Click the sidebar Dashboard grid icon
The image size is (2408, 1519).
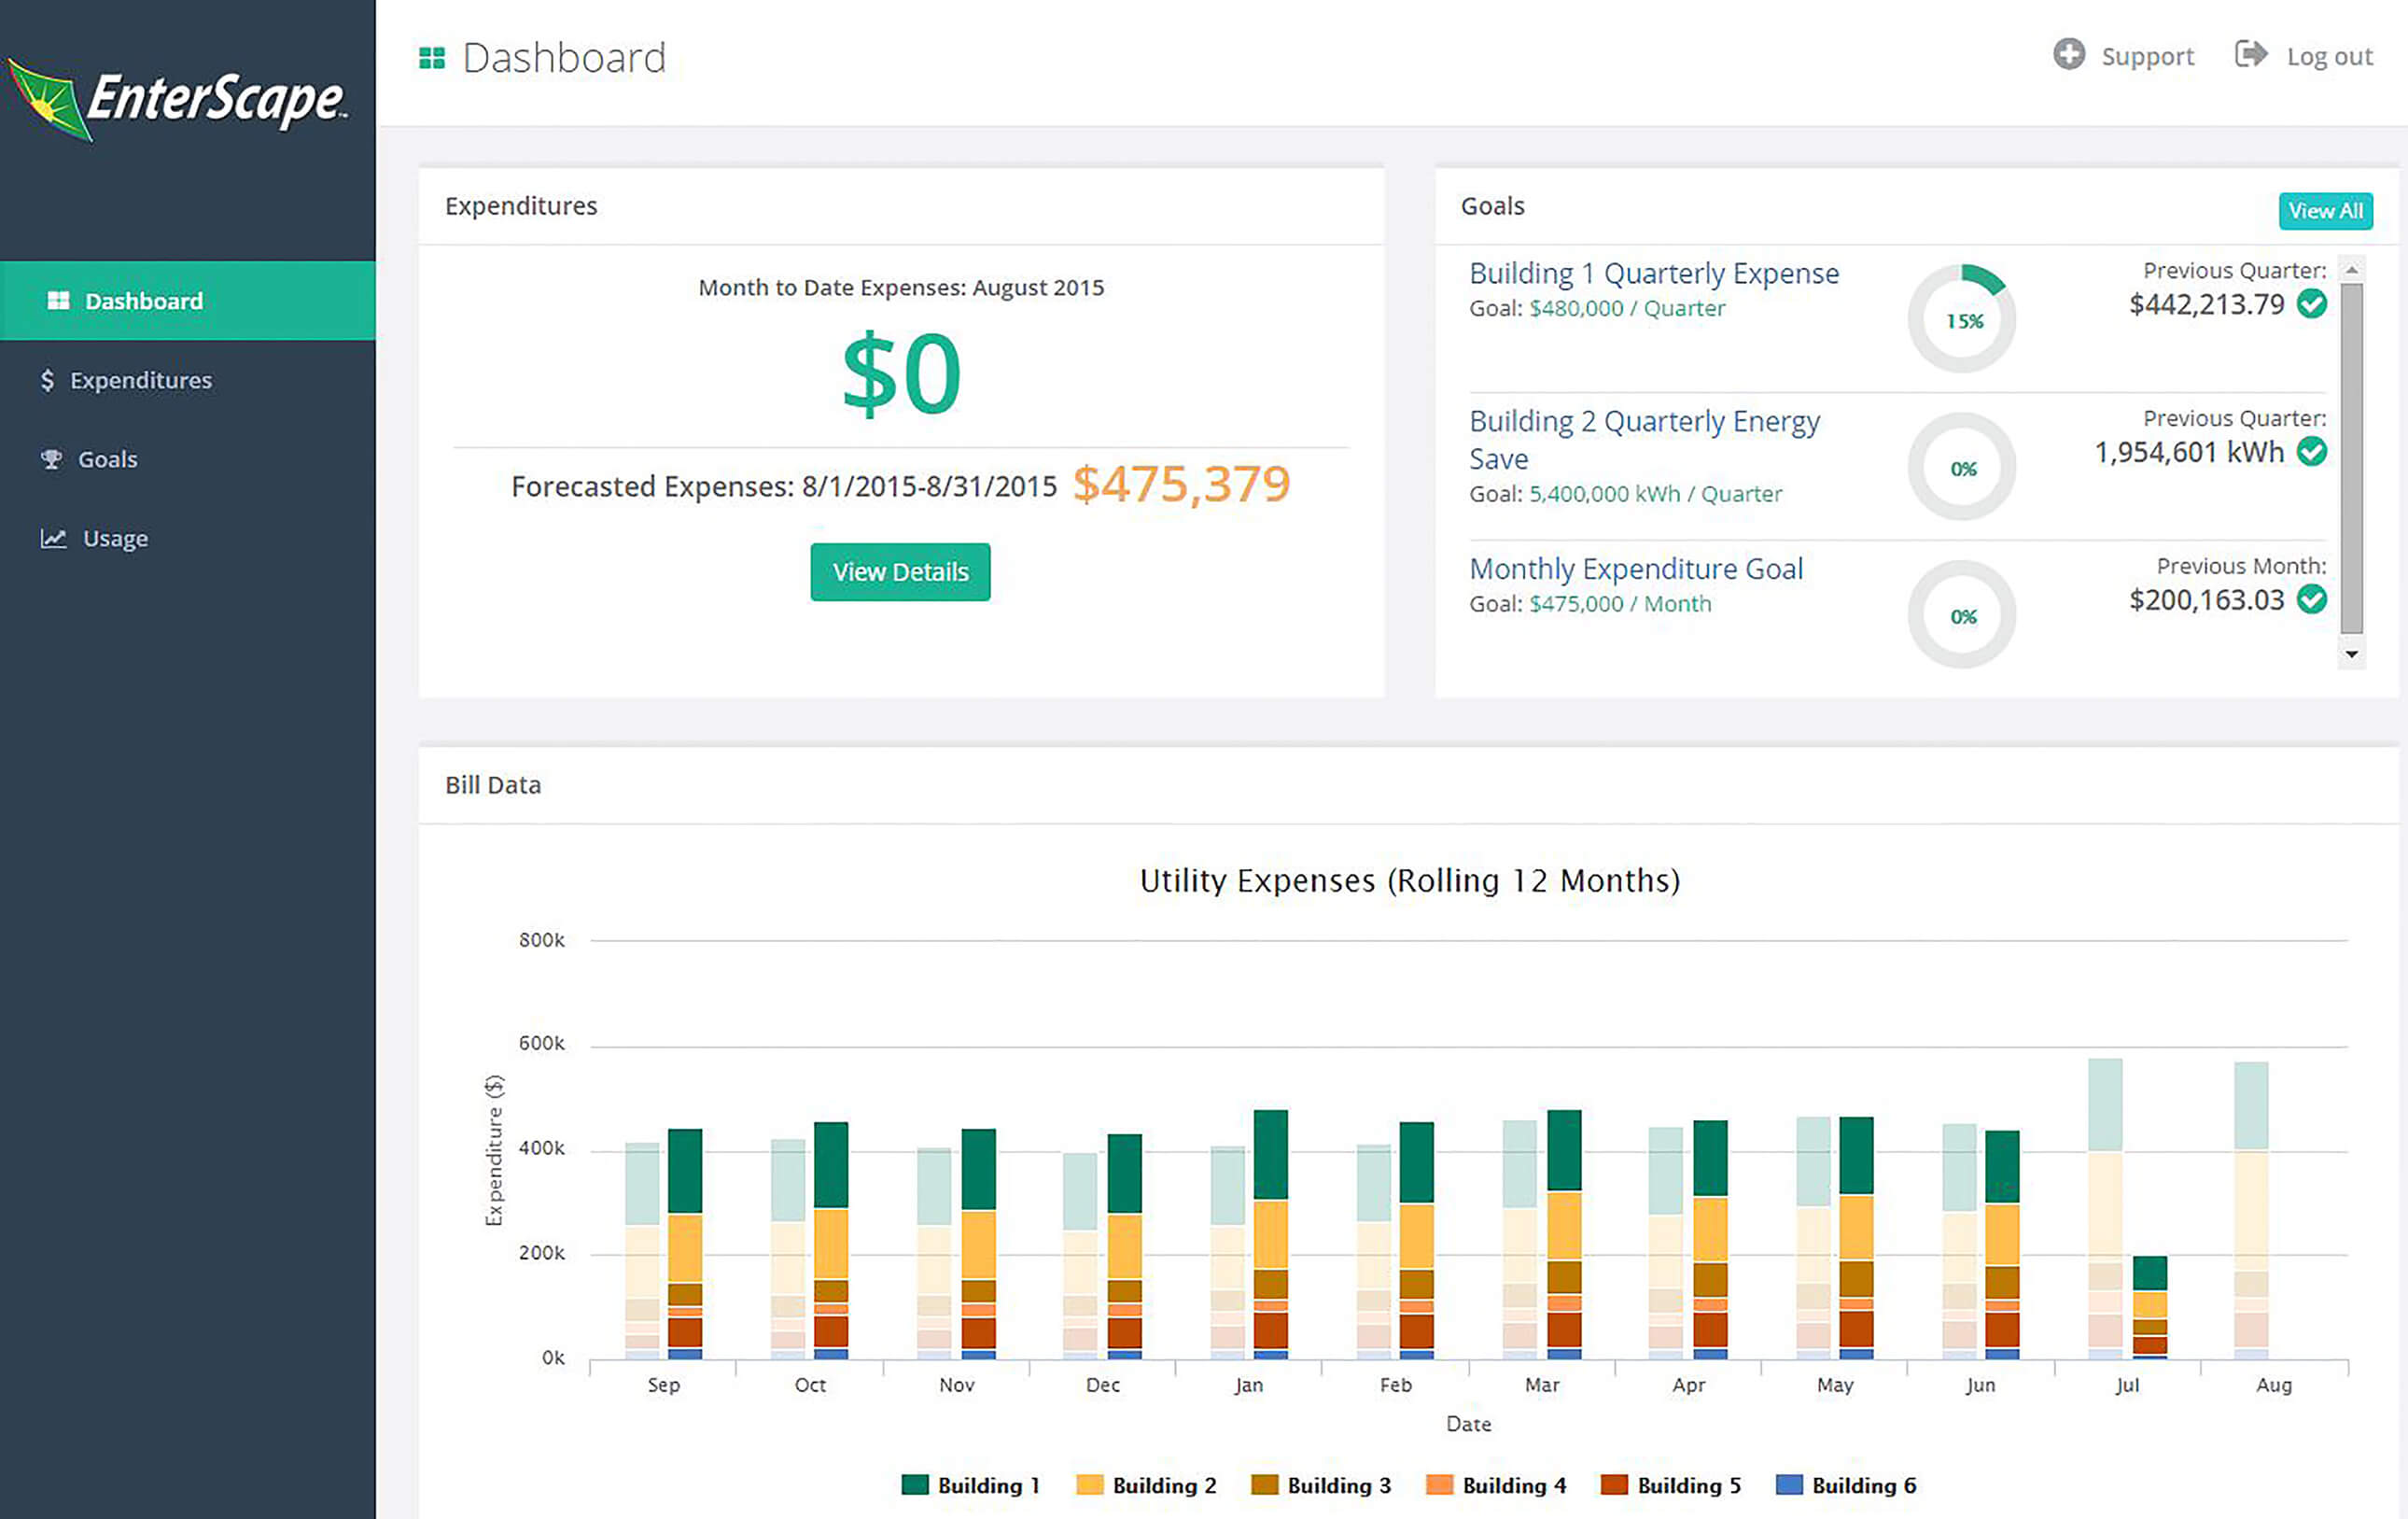[59, 301]
